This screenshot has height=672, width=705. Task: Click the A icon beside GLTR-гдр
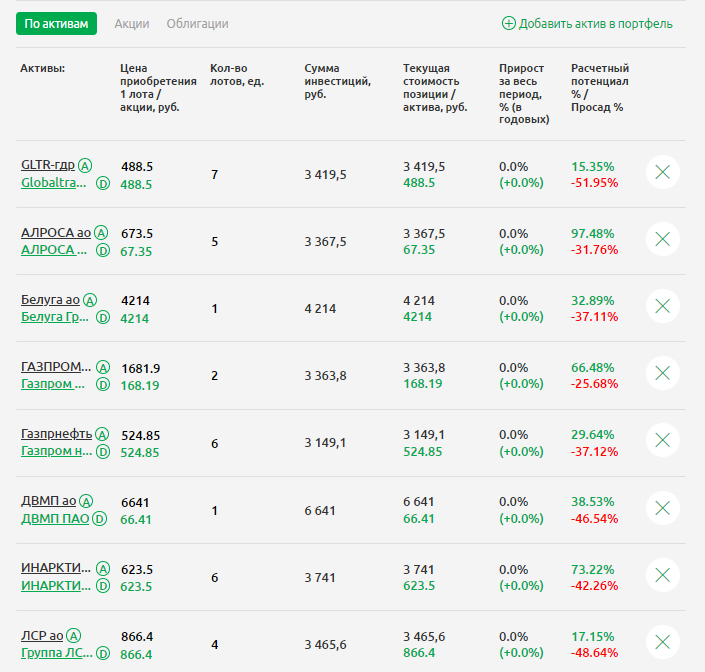(x=85, y=166)
